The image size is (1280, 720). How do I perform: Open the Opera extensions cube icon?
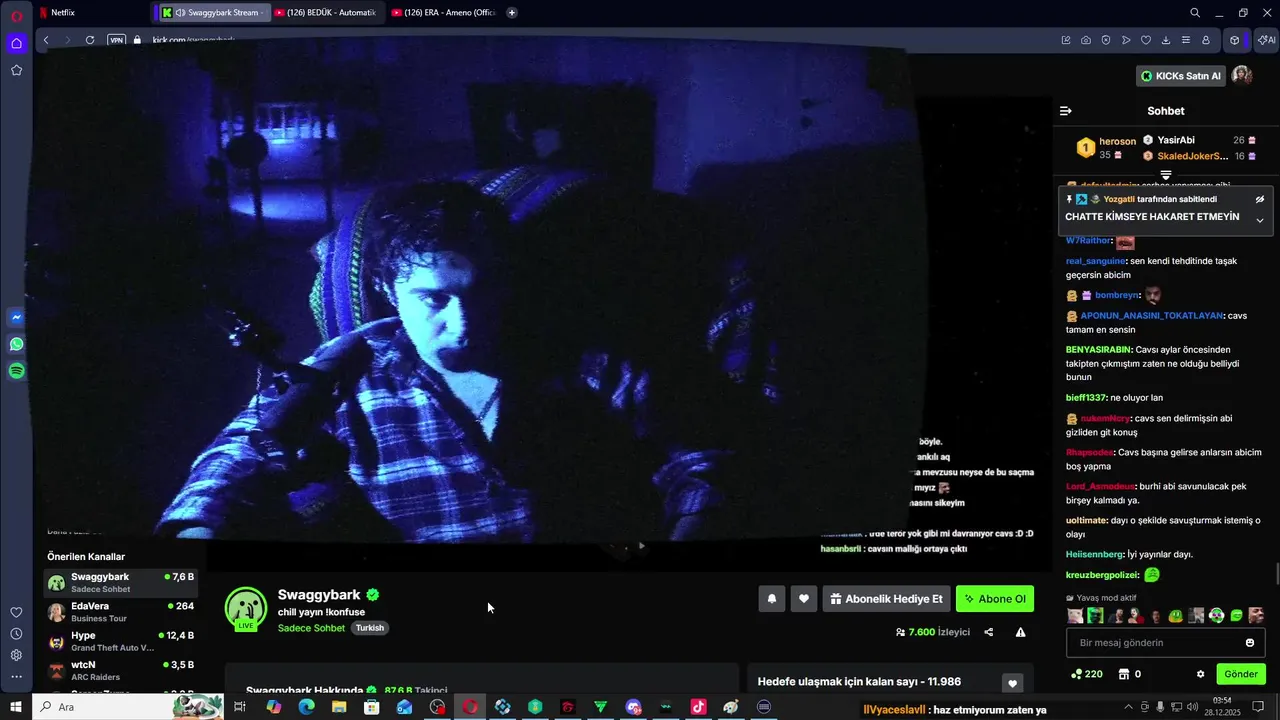[1235, 40]
